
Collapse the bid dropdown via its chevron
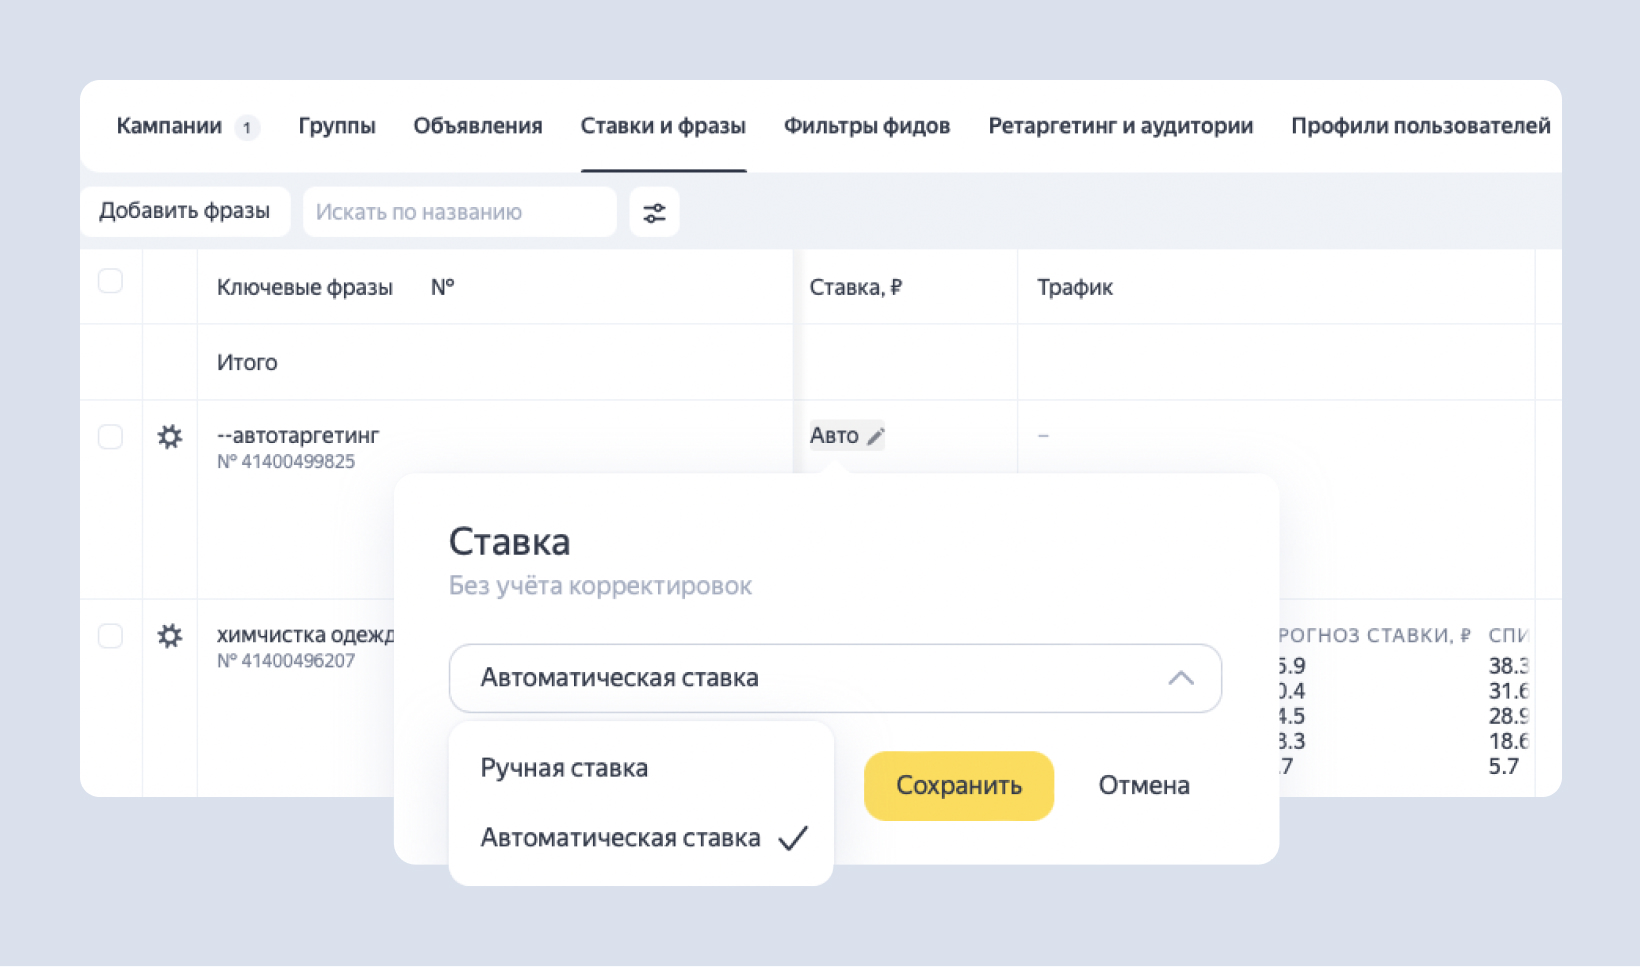pos(1183,678)
